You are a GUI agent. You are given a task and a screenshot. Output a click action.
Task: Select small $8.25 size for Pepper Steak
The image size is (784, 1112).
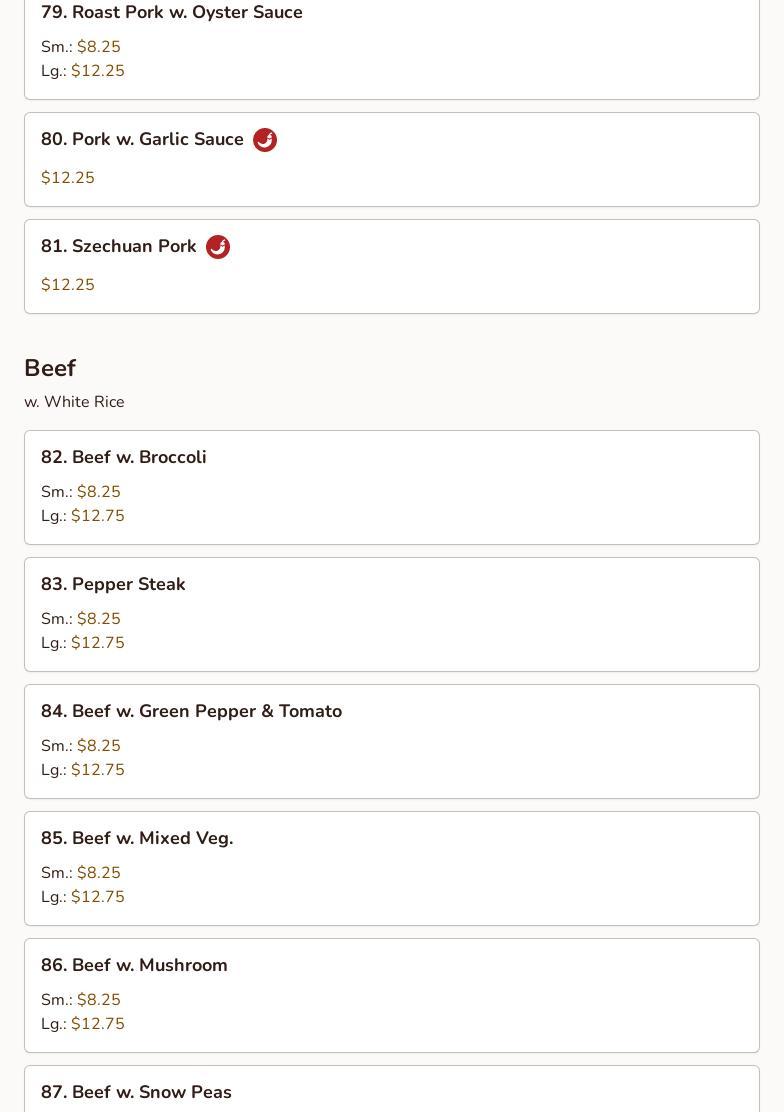click(98, 619)
